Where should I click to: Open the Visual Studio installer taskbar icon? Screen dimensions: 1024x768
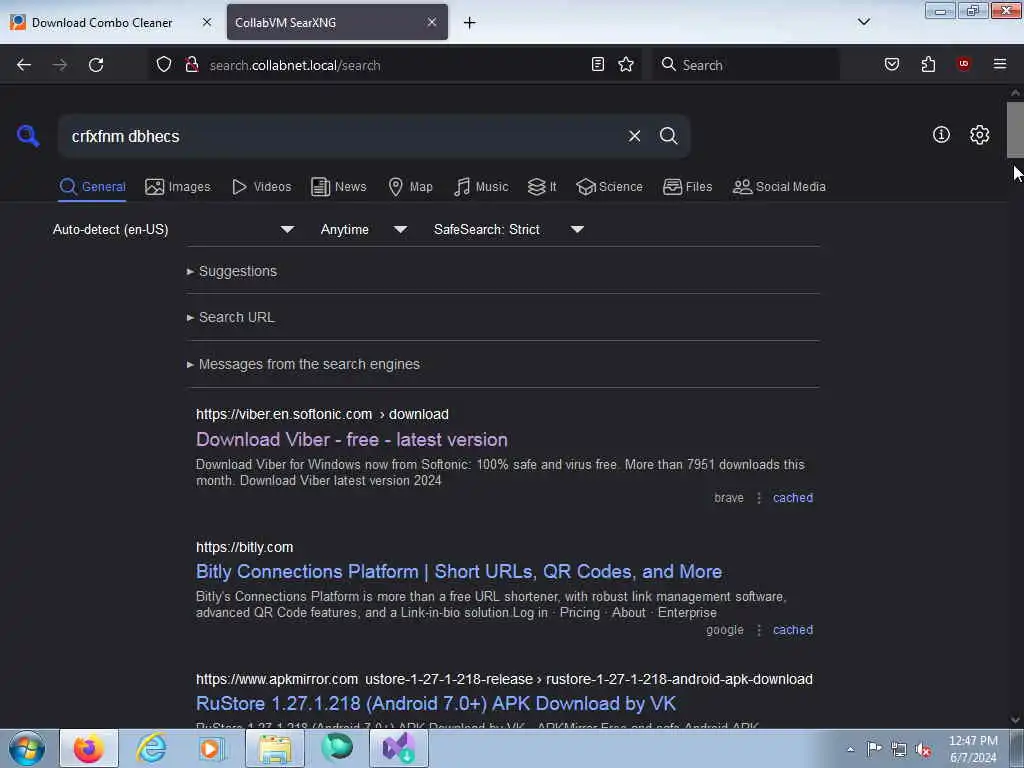click(399, 748)
